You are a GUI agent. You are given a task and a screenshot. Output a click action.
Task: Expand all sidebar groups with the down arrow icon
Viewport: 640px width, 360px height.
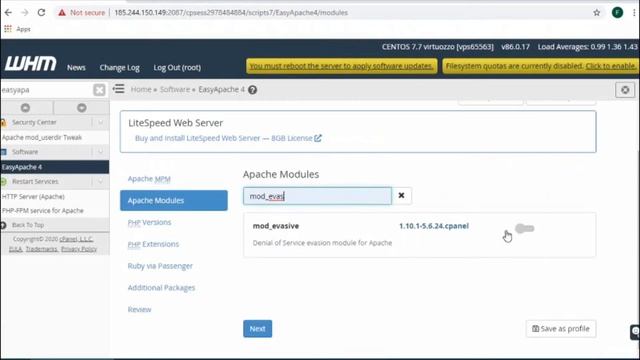(82, 108)
